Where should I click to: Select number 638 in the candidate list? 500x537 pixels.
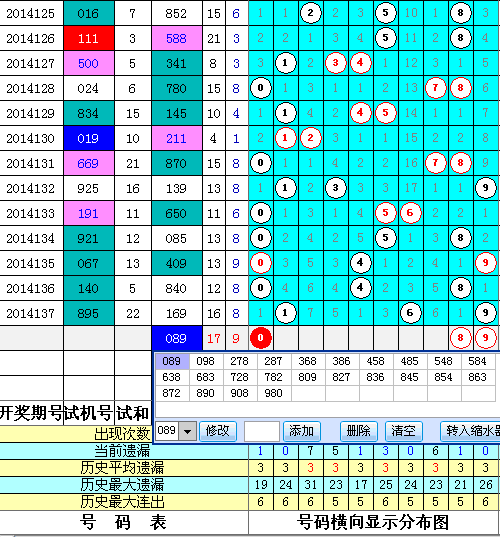[x=172, y=377]
